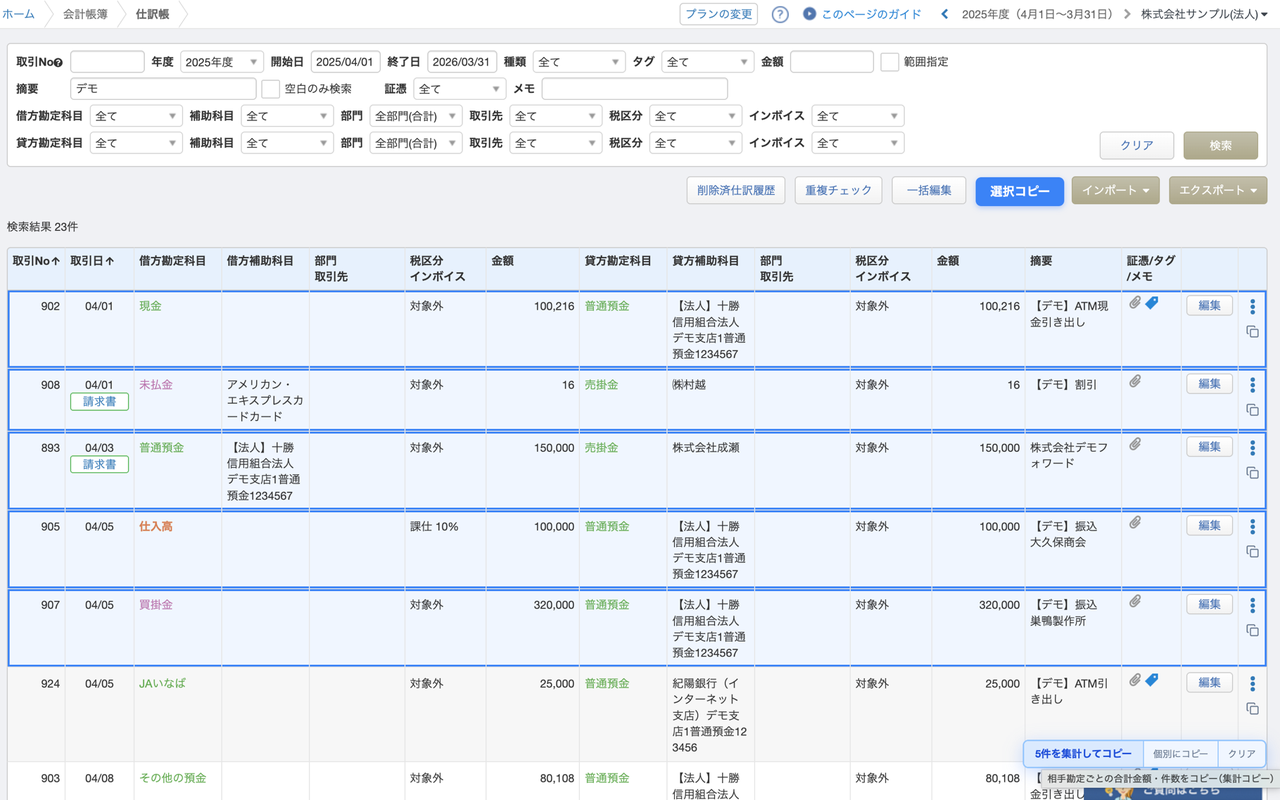This screenshot has width=1280, height=800.
Task: Switch to 個別にコピー option
Action: (1180, 754)
